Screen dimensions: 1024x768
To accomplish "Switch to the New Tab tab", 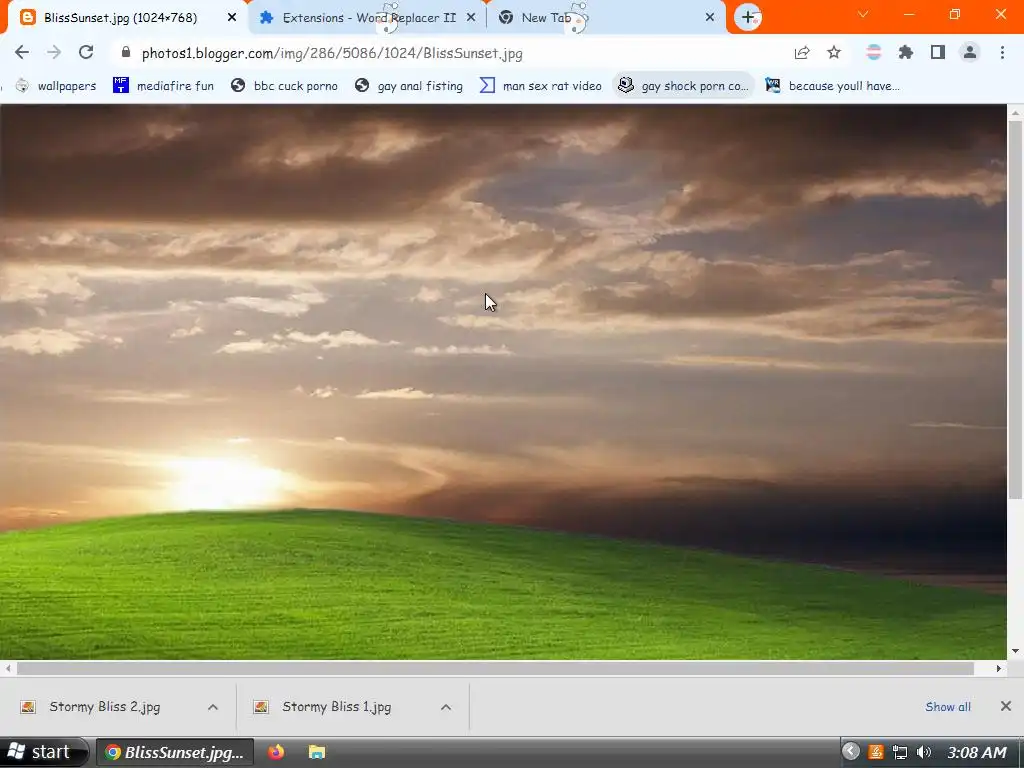I will 606,18.
